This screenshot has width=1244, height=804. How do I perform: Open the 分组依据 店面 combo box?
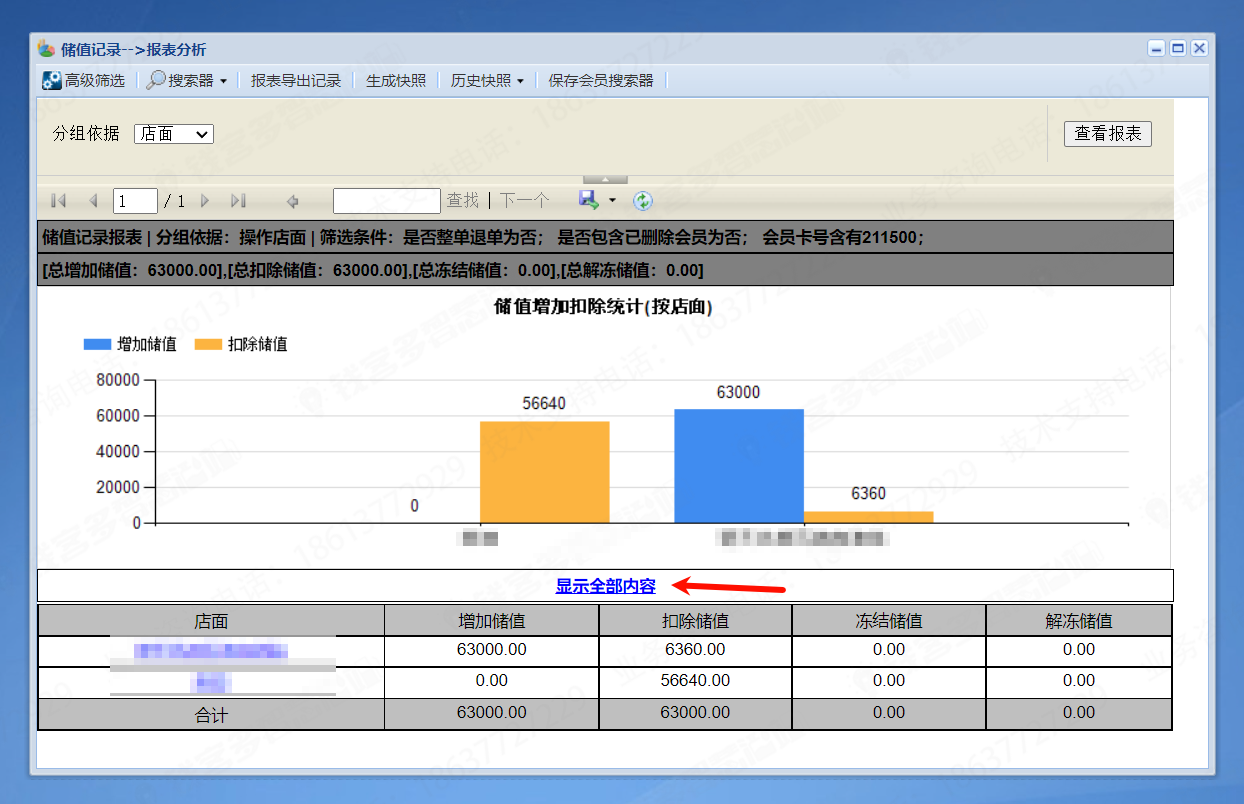click(174, 134)
